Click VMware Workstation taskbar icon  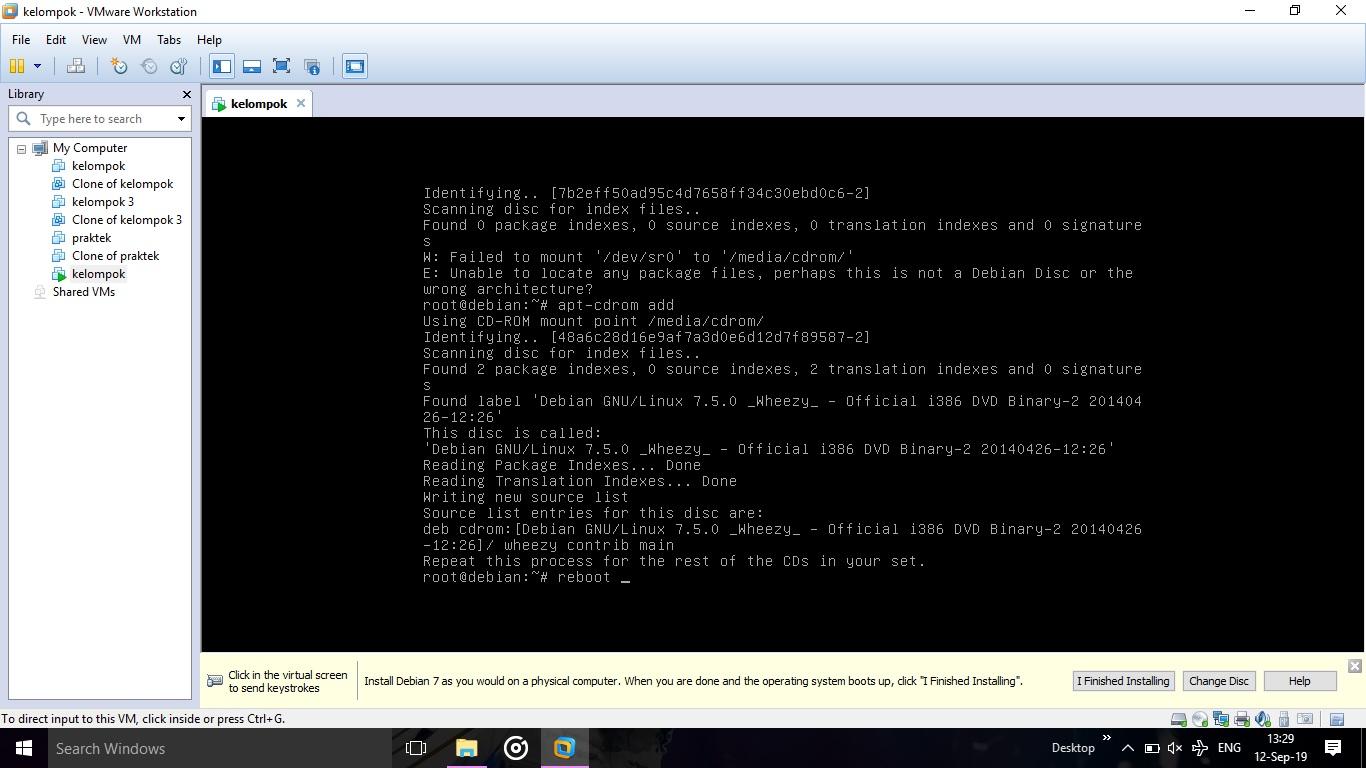coord(565,748)
